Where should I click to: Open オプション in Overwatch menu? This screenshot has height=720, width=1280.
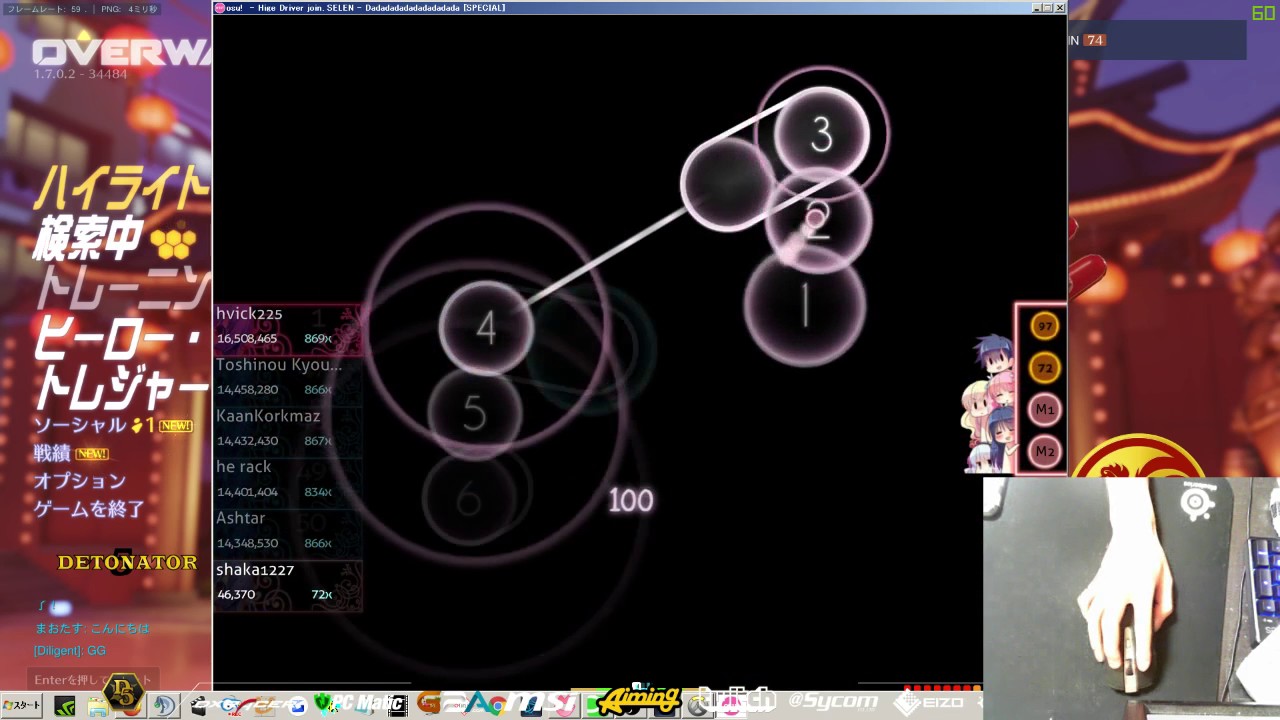(80, 481)
